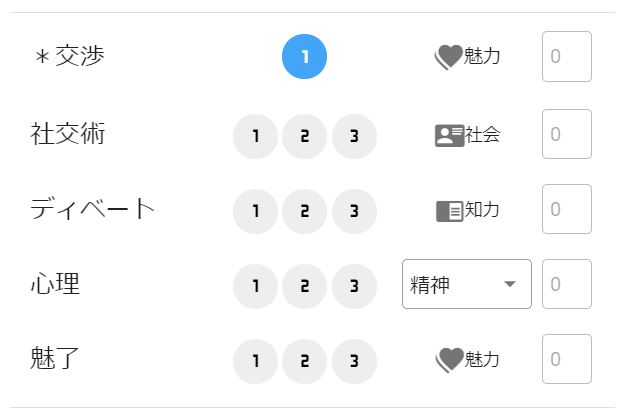Click the 魅了 skill name
This screenshot has height=414, width=623.
(x=54, y=358)
